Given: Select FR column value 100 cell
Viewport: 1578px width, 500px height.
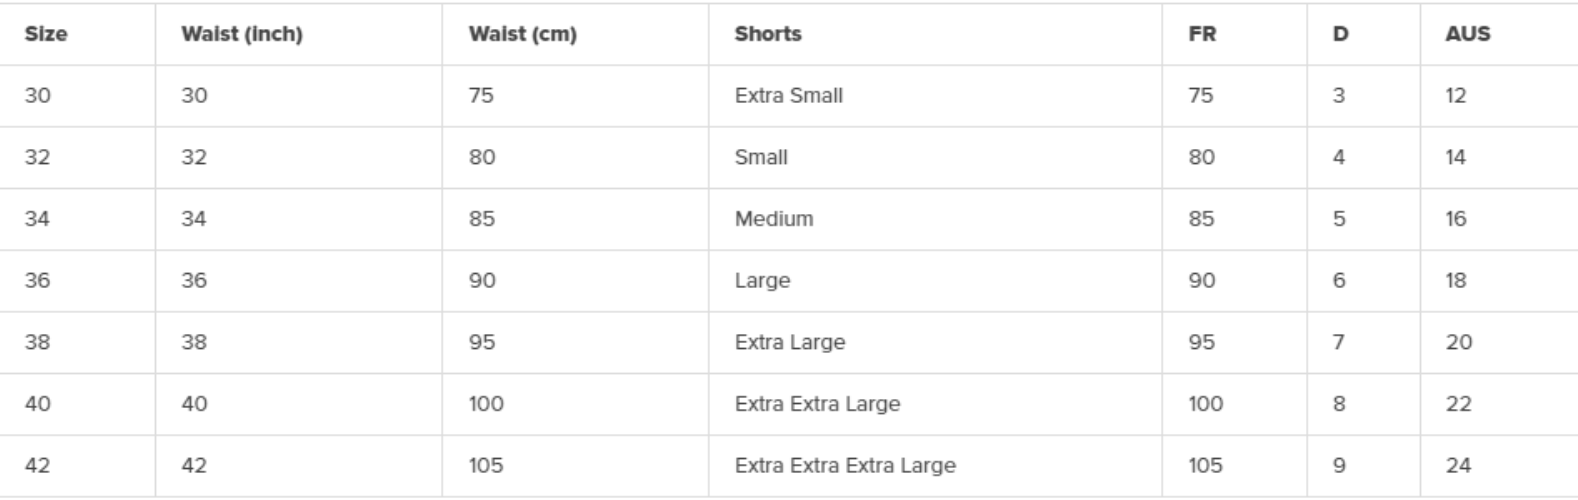Looking at the screenshot, I should [x=1205, y=404].
